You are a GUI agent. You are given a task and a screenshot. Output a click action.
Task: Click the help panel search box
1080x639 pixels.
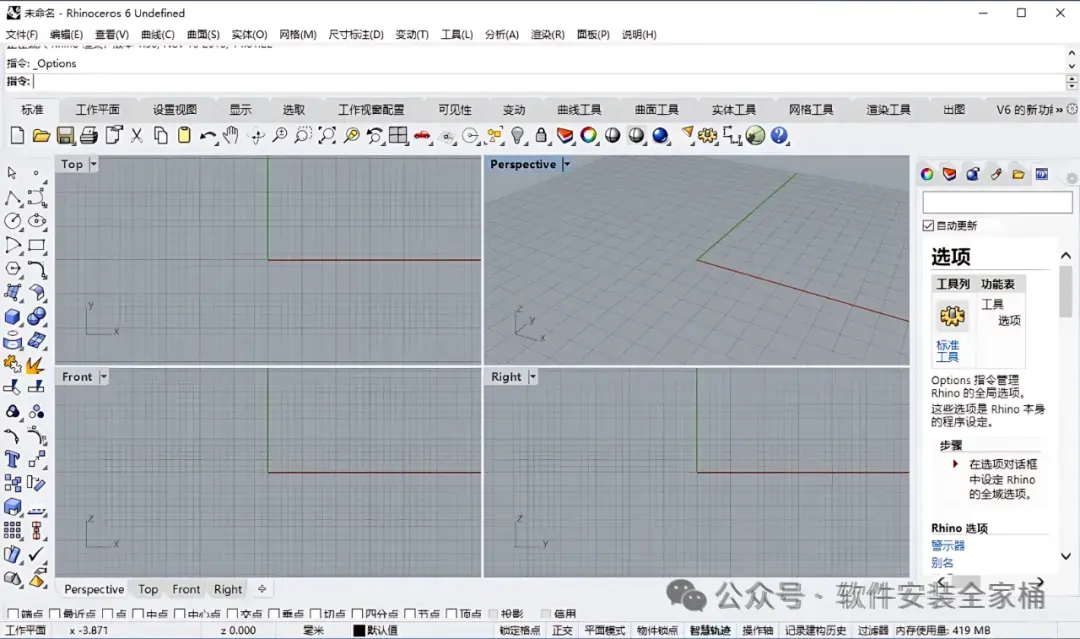997,202
